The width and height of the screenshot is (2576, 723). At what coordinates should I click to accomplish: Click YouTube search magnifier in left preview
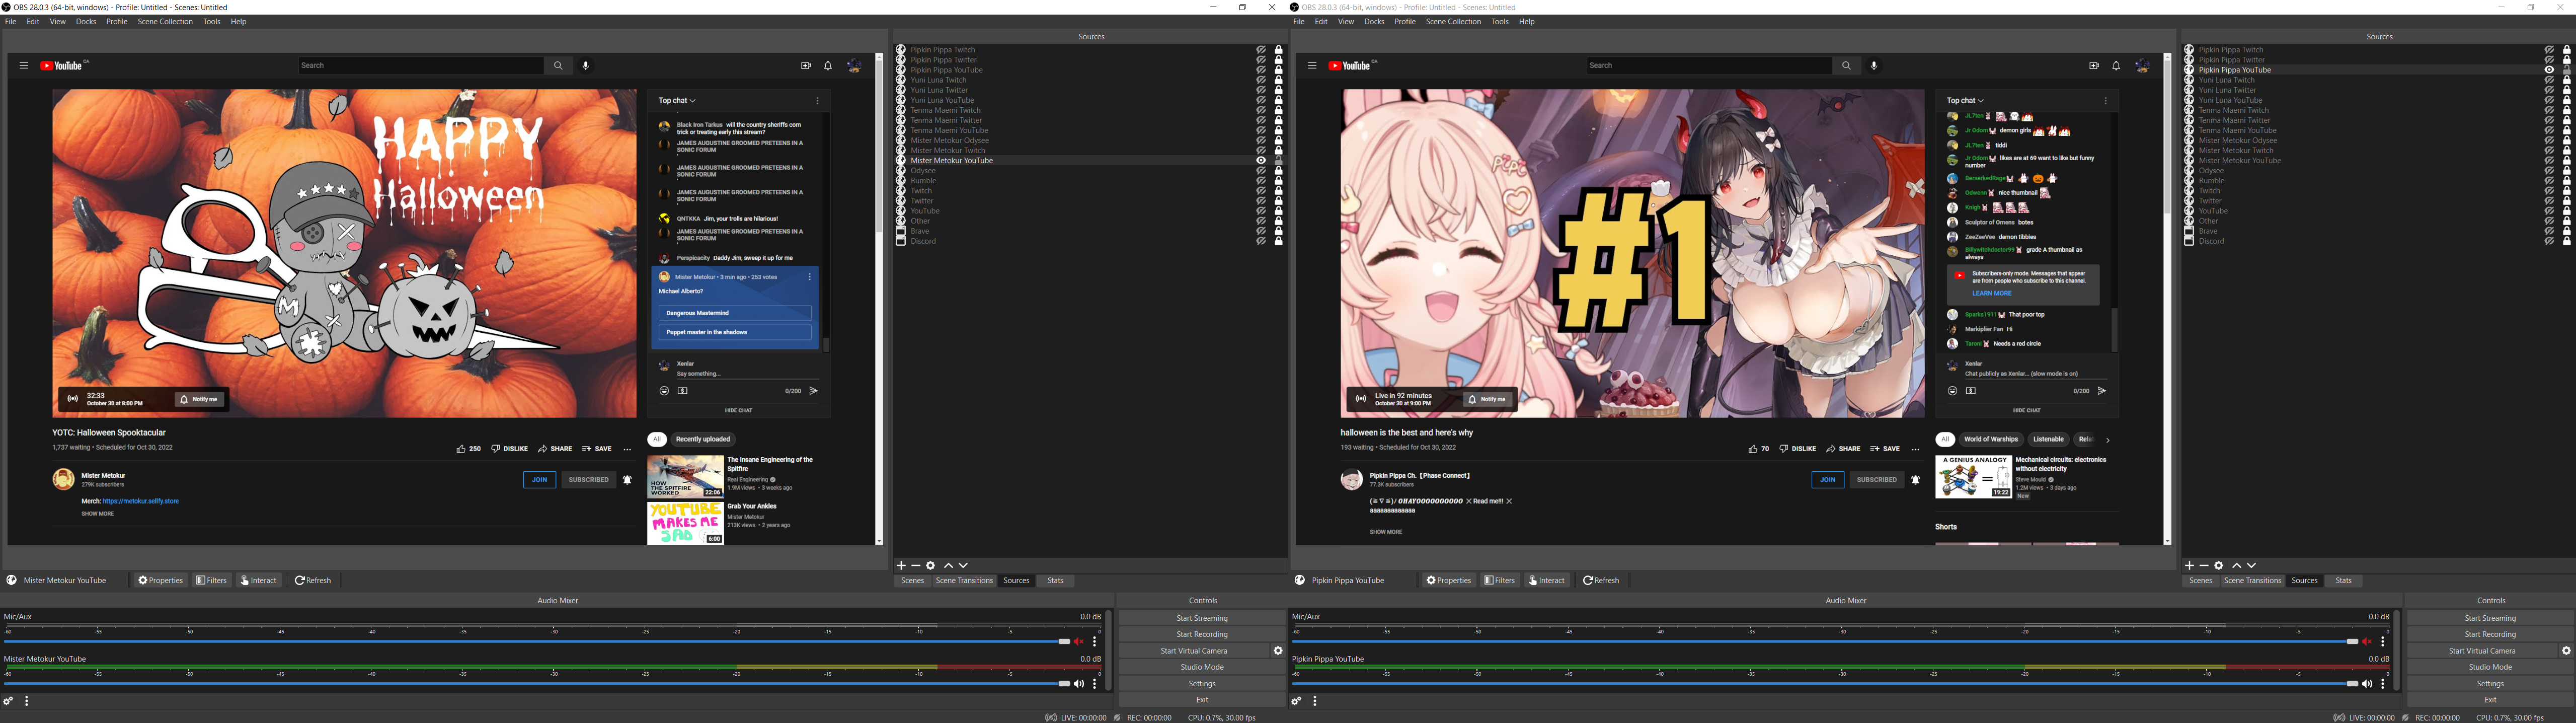point(558,66)
